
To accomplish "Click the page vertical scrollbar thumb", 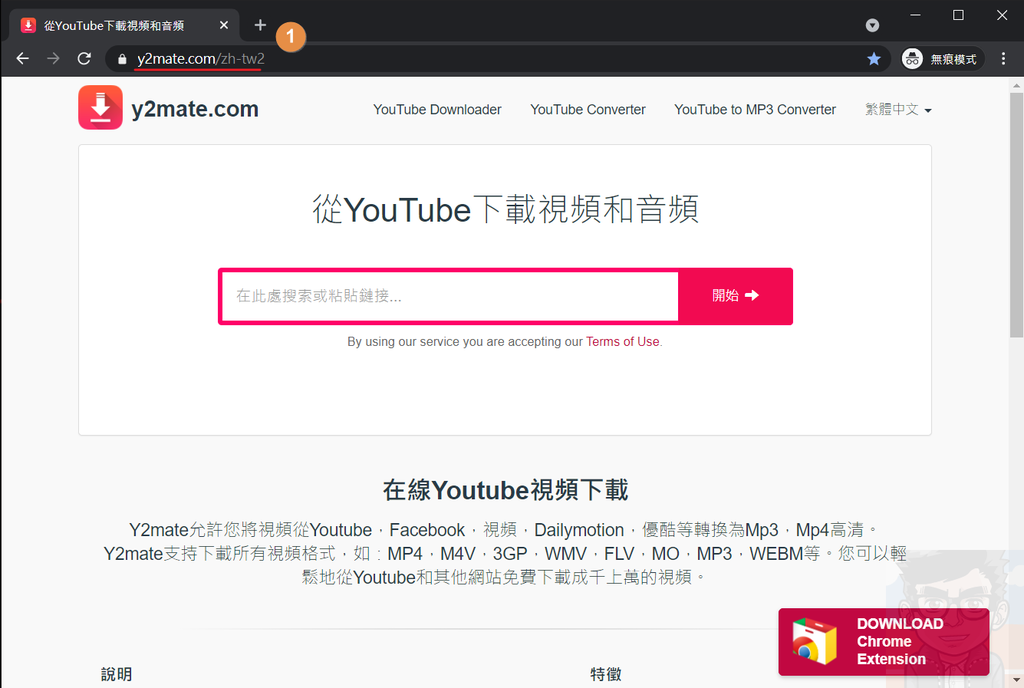I will (1017, 215).
